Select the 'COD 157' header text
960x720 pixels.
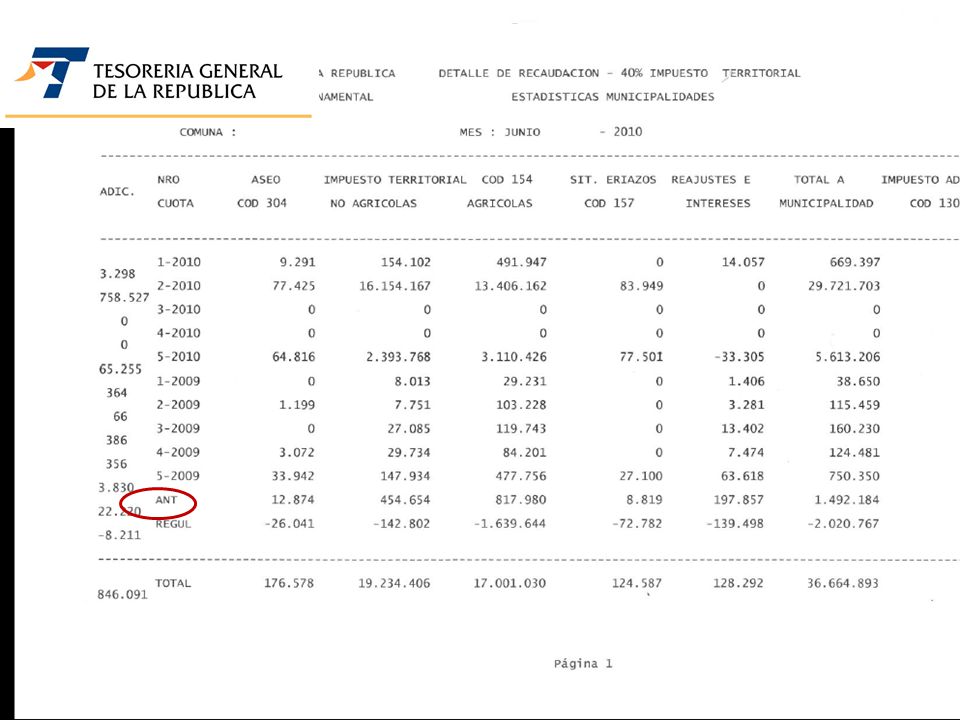point(609,203)
